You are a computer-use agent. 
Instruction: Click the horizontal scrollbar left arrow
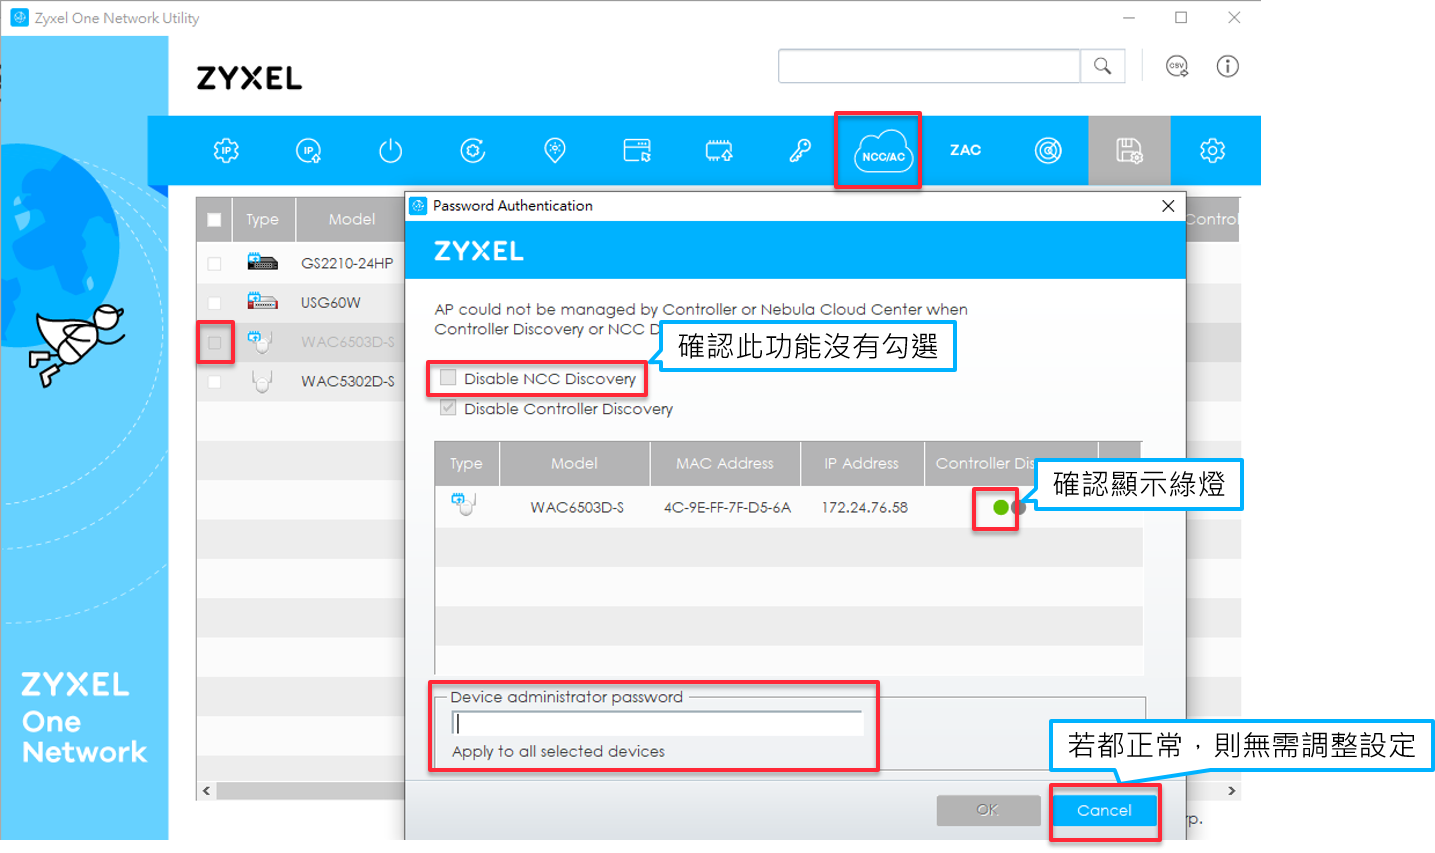[x=207, y=790]
